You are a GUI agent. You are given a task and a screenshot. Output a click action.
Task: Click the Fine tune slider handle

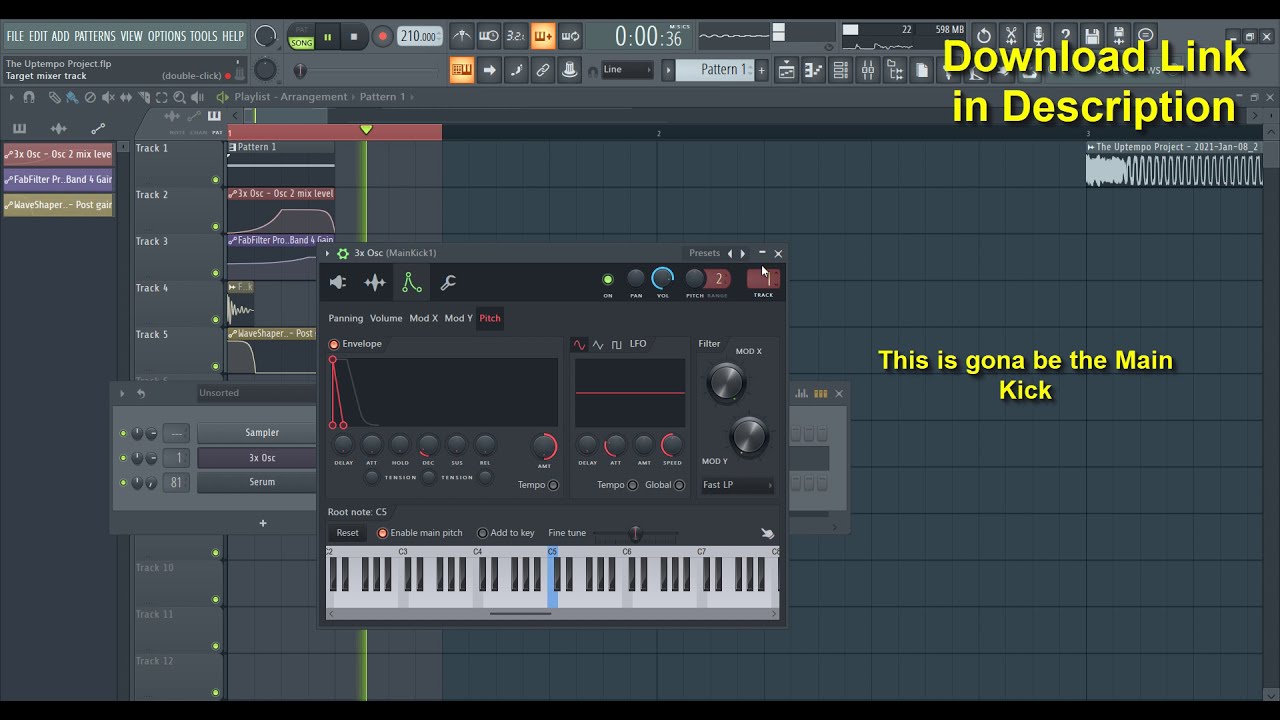click(635, 533)
